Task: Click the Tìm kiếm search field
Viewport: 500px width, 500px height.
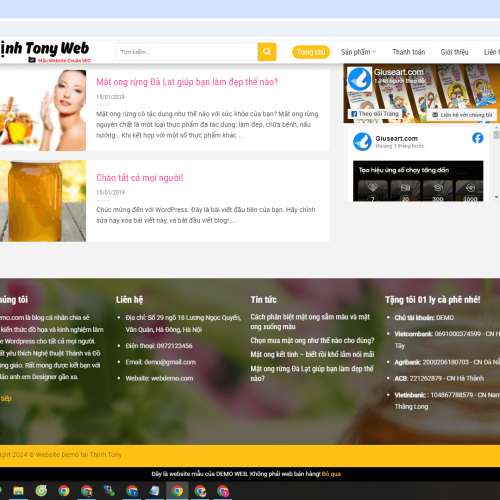Action: tap(187, 52)
